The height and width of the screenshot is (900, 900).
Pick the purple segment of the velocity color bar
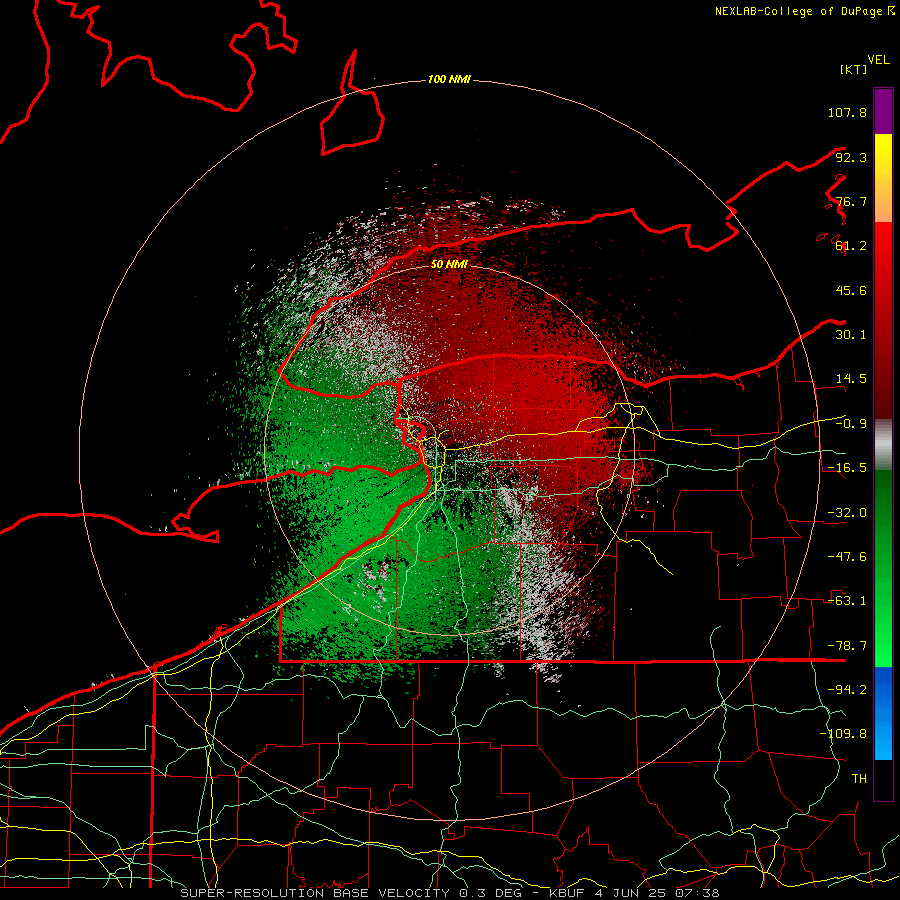tap(883, 111)
